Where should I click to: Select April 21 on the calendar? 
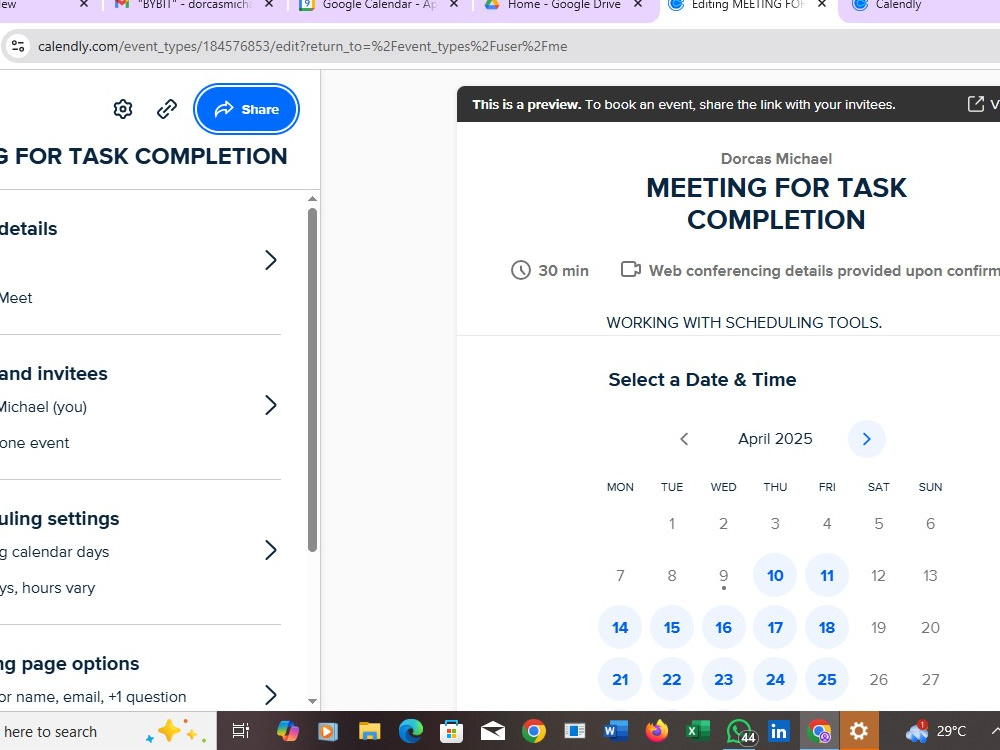[620, 679]
